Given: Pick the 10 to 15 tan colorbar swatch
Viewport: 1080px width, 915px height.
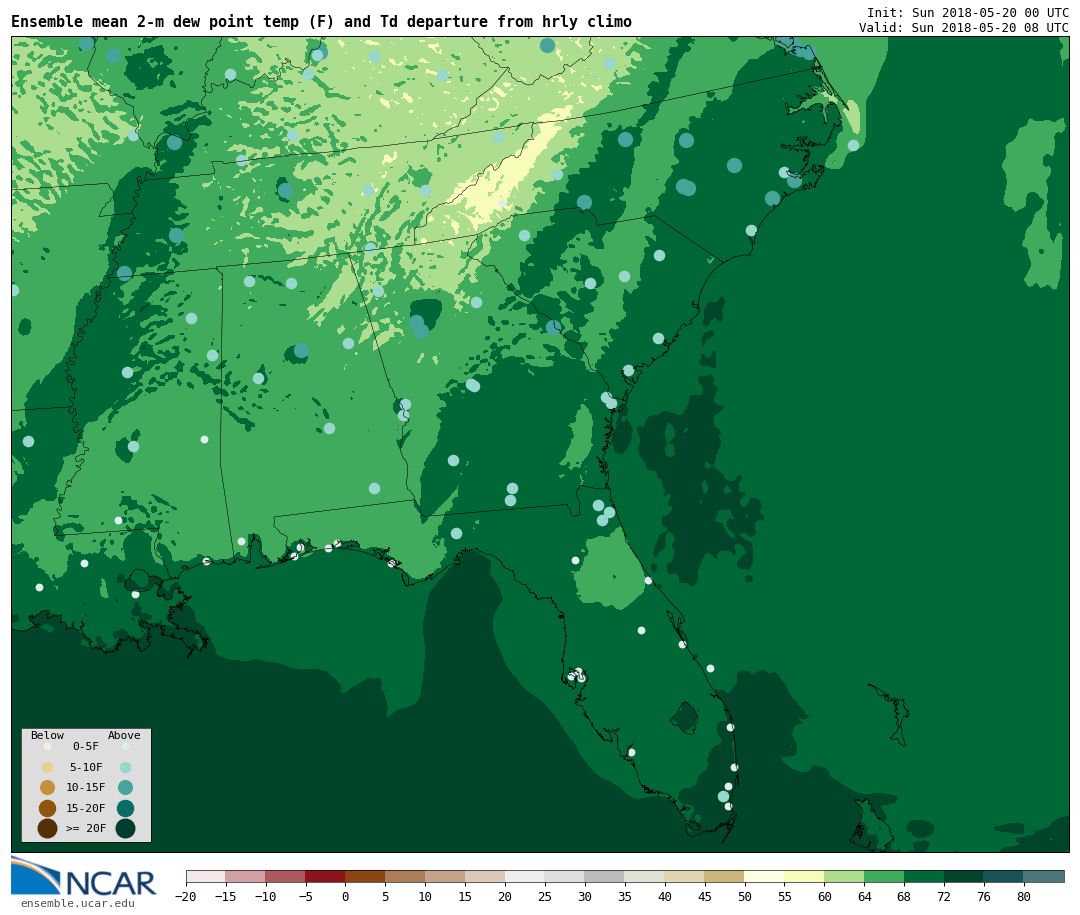Looking at the screenshot, I should pyautogui.click(x=446, y=876).
